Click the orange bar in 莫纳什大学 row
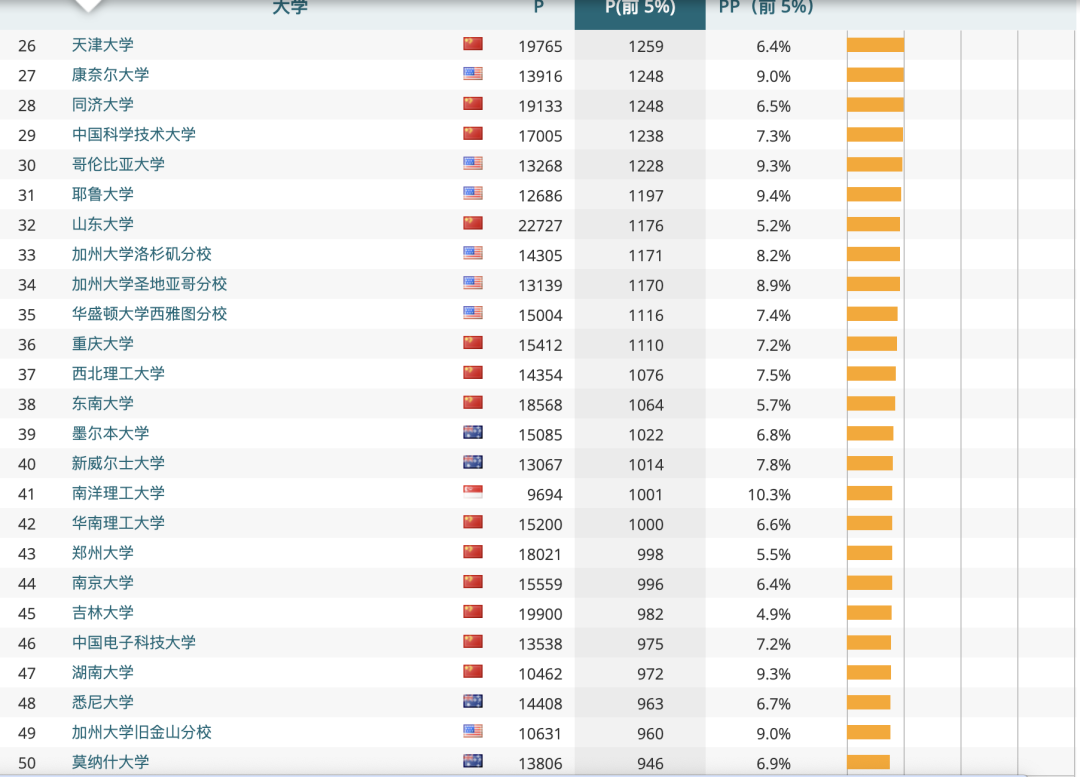Image resolution: width=1080 pixels, height=777 pixels. pos(869,762)
